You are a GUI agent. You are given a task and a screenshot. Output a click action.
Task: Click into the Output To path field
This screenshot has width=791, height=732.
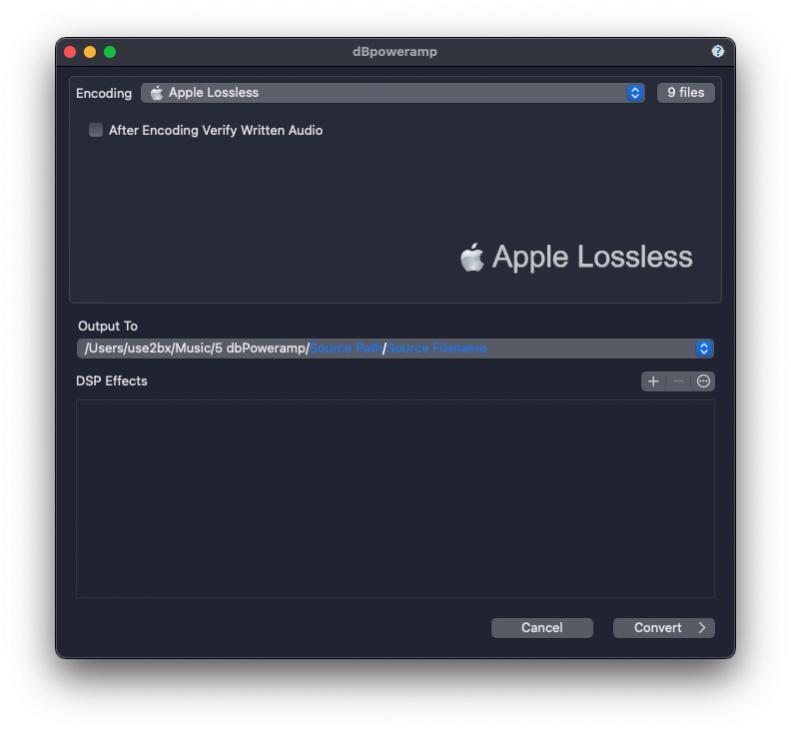point(395,348)
